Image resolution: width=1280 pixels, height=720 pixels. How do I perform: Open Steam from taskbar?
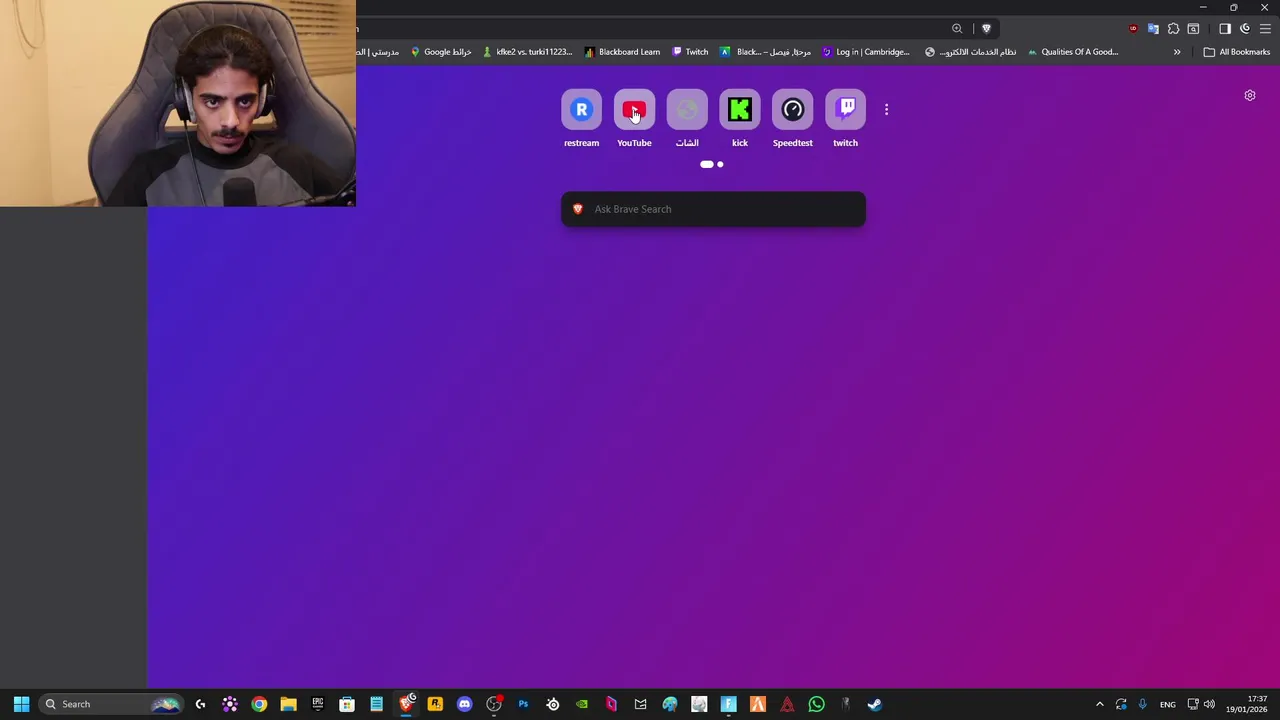tap(875, 704)
